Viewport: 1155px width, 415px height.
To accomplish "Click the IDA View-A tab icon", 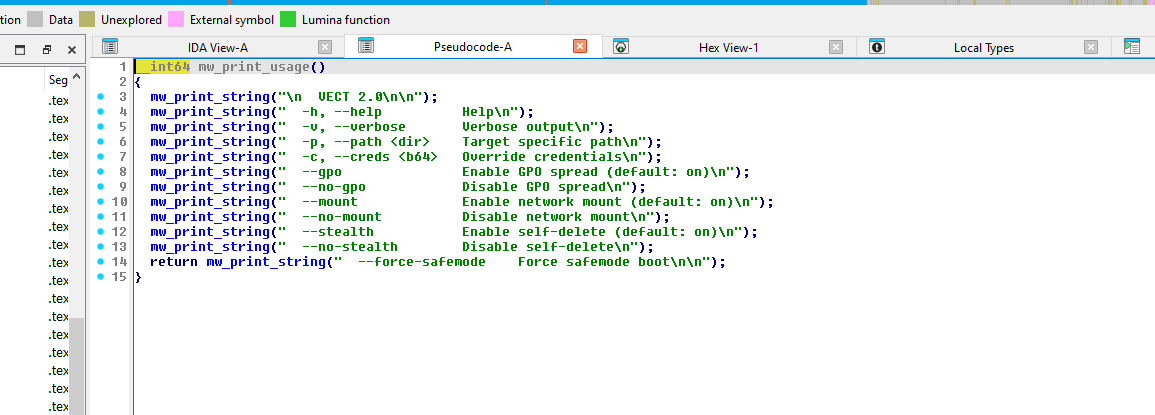I will (110, 47).
